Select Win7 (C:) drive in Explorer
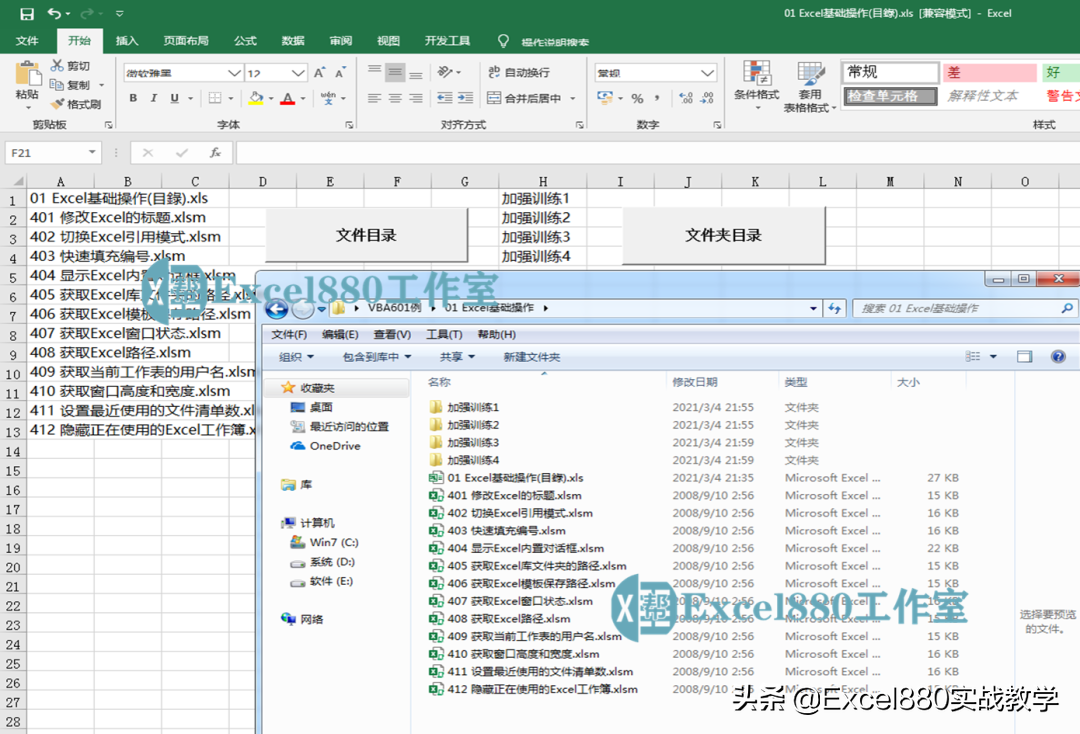The image size is (1080, 734). pyautogui.click(x=324, y=543)
